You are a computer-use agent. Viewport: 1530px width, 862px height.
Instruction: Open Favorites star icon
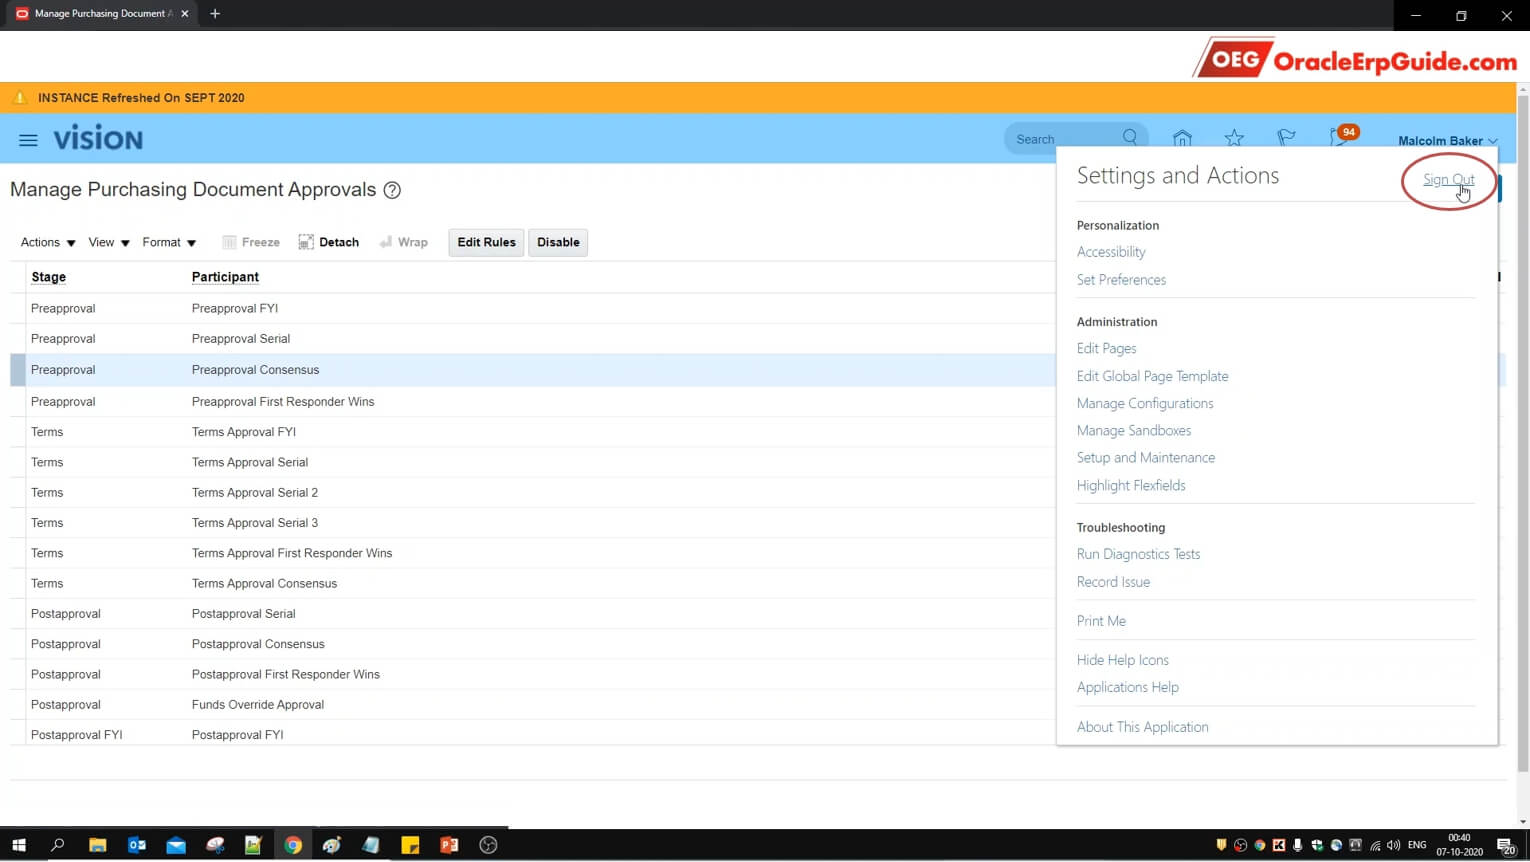point(1234,138)
